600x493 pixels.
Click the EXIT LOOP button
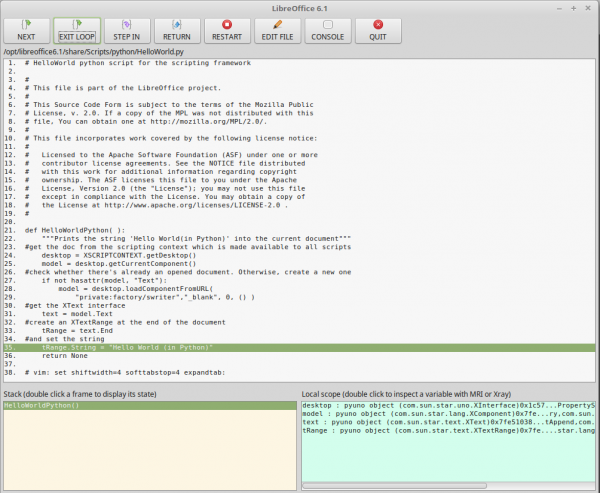(x=77, y=31)
